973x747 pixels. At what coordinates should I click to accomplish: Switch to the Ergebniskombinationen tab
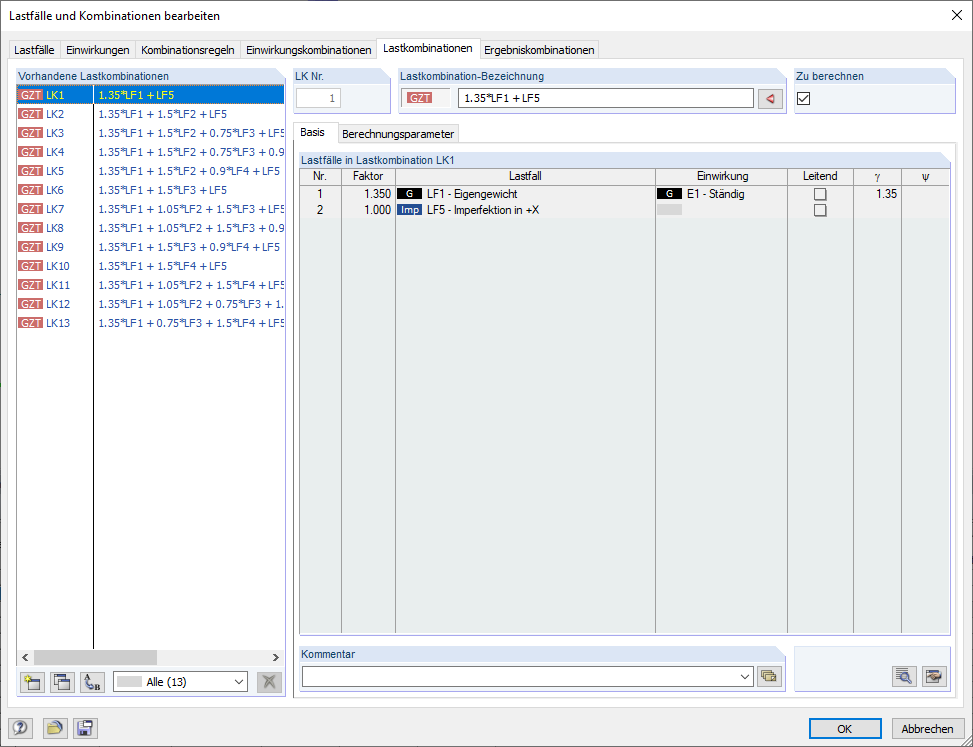coord(538,48)
